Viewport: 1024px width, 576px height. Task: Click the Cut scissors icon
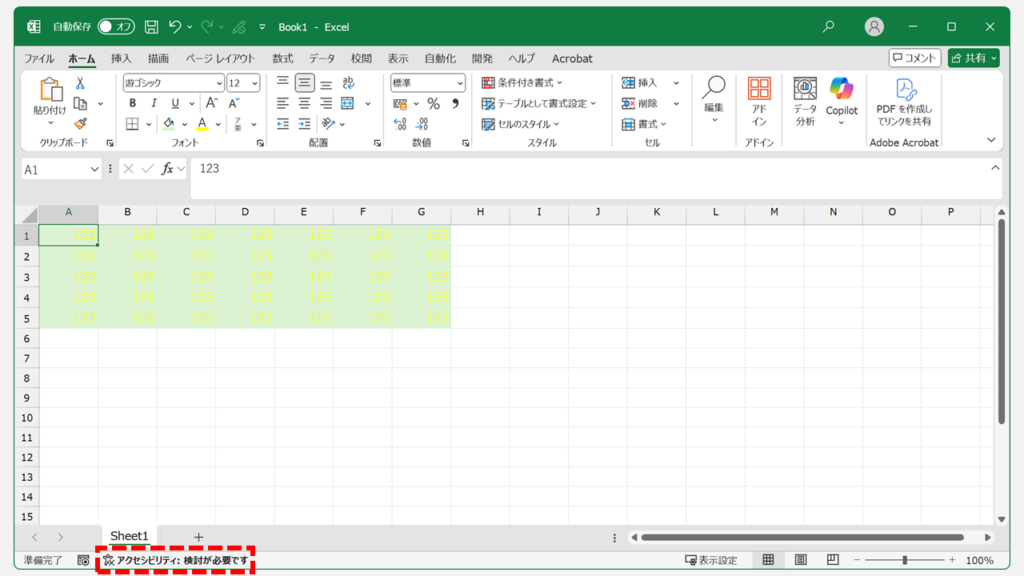click(80, 84)
